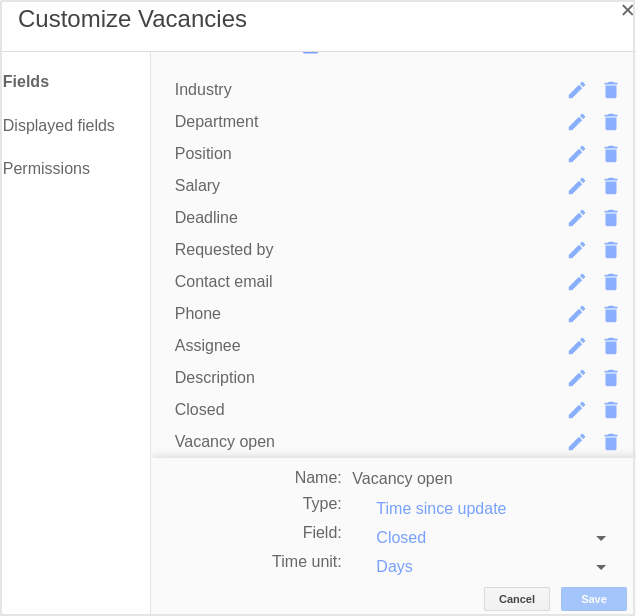Remove the Salary field via trash icon
Image resolution: width=636 pixels, height=616 pixels.
[x=610, y=186]
